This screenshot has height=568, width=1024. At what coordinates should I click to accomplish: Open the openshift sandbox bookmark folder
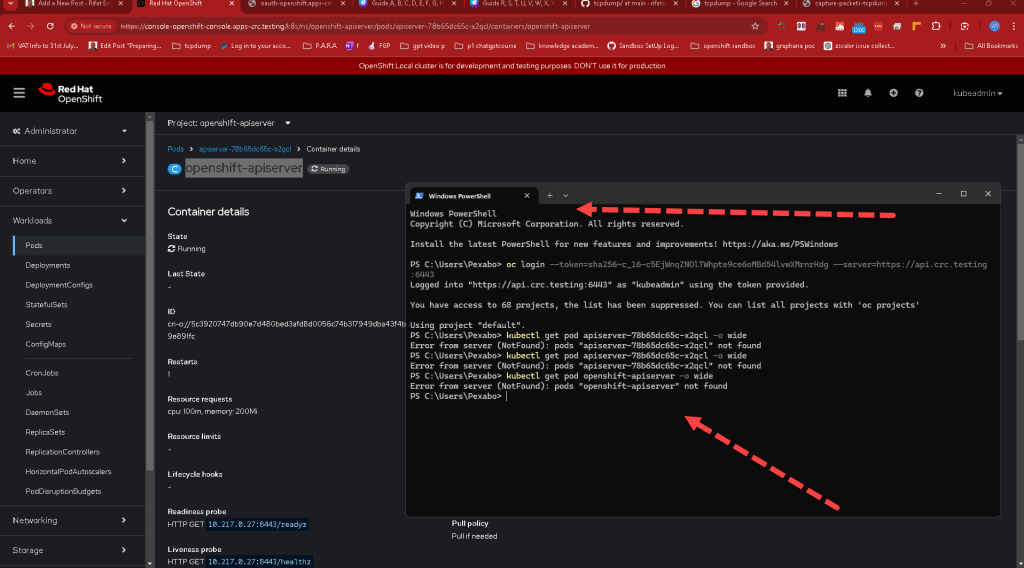pos(722,46)
